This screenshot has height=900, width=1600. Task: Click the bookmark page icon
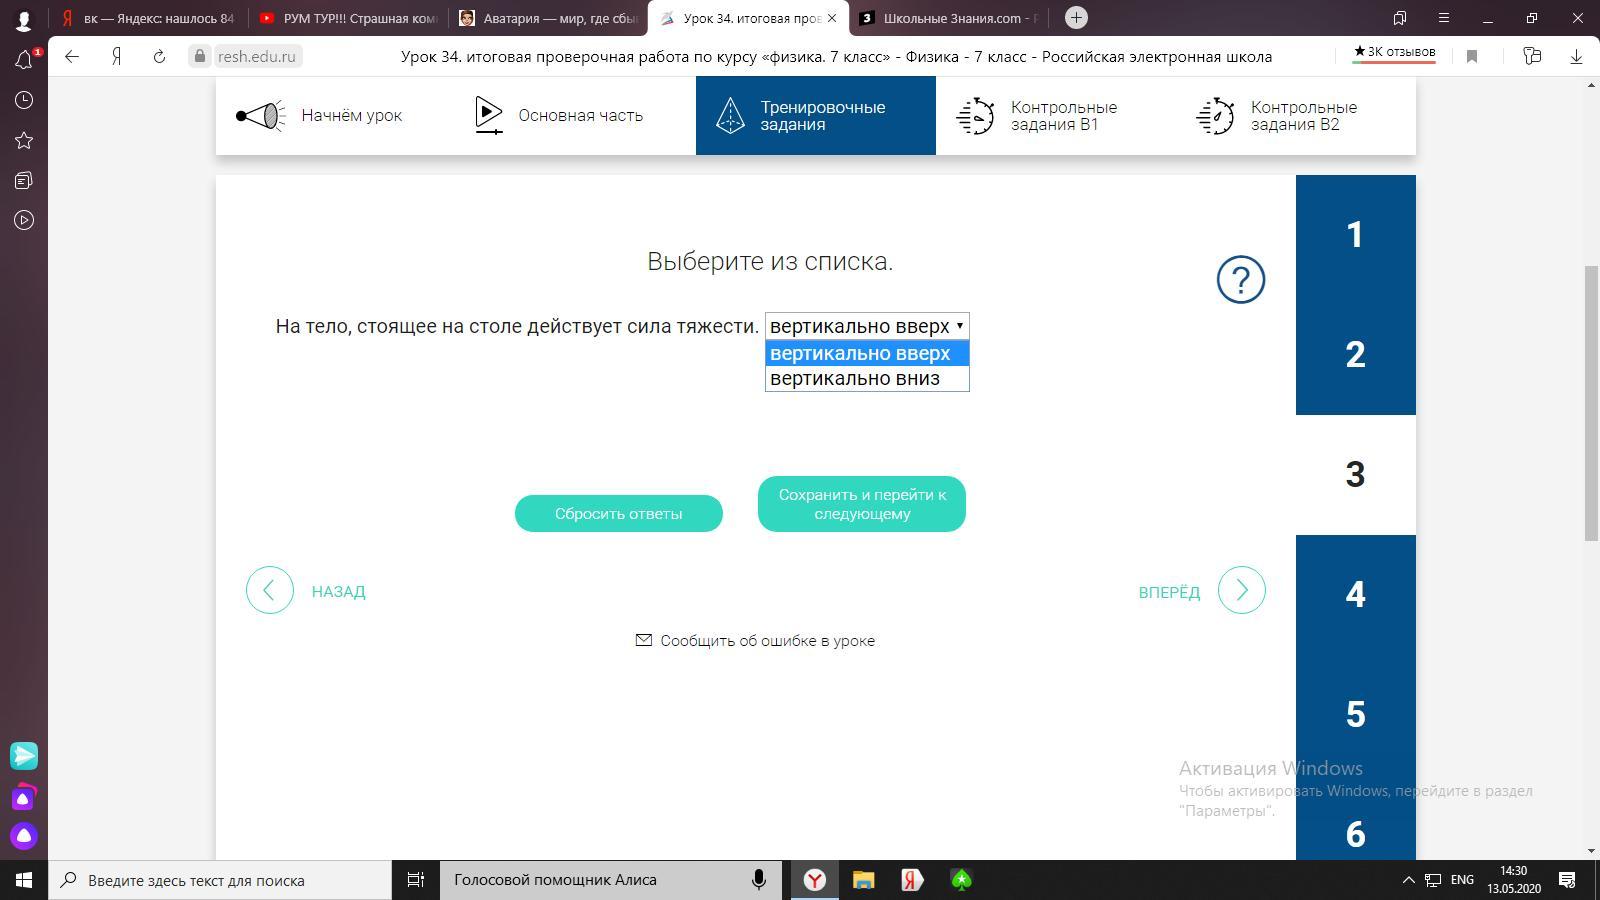[x=1472, y=57]
